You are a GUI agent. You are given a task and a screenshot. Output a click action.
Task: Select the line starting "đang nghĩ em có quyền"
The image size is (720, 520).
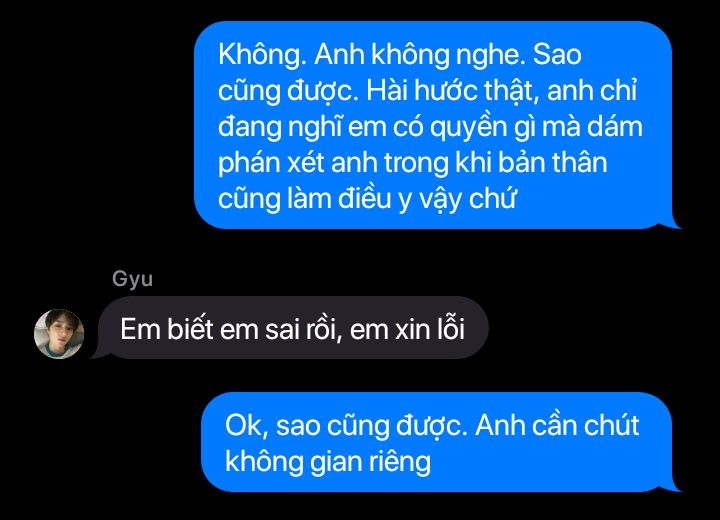click(430, 127)
